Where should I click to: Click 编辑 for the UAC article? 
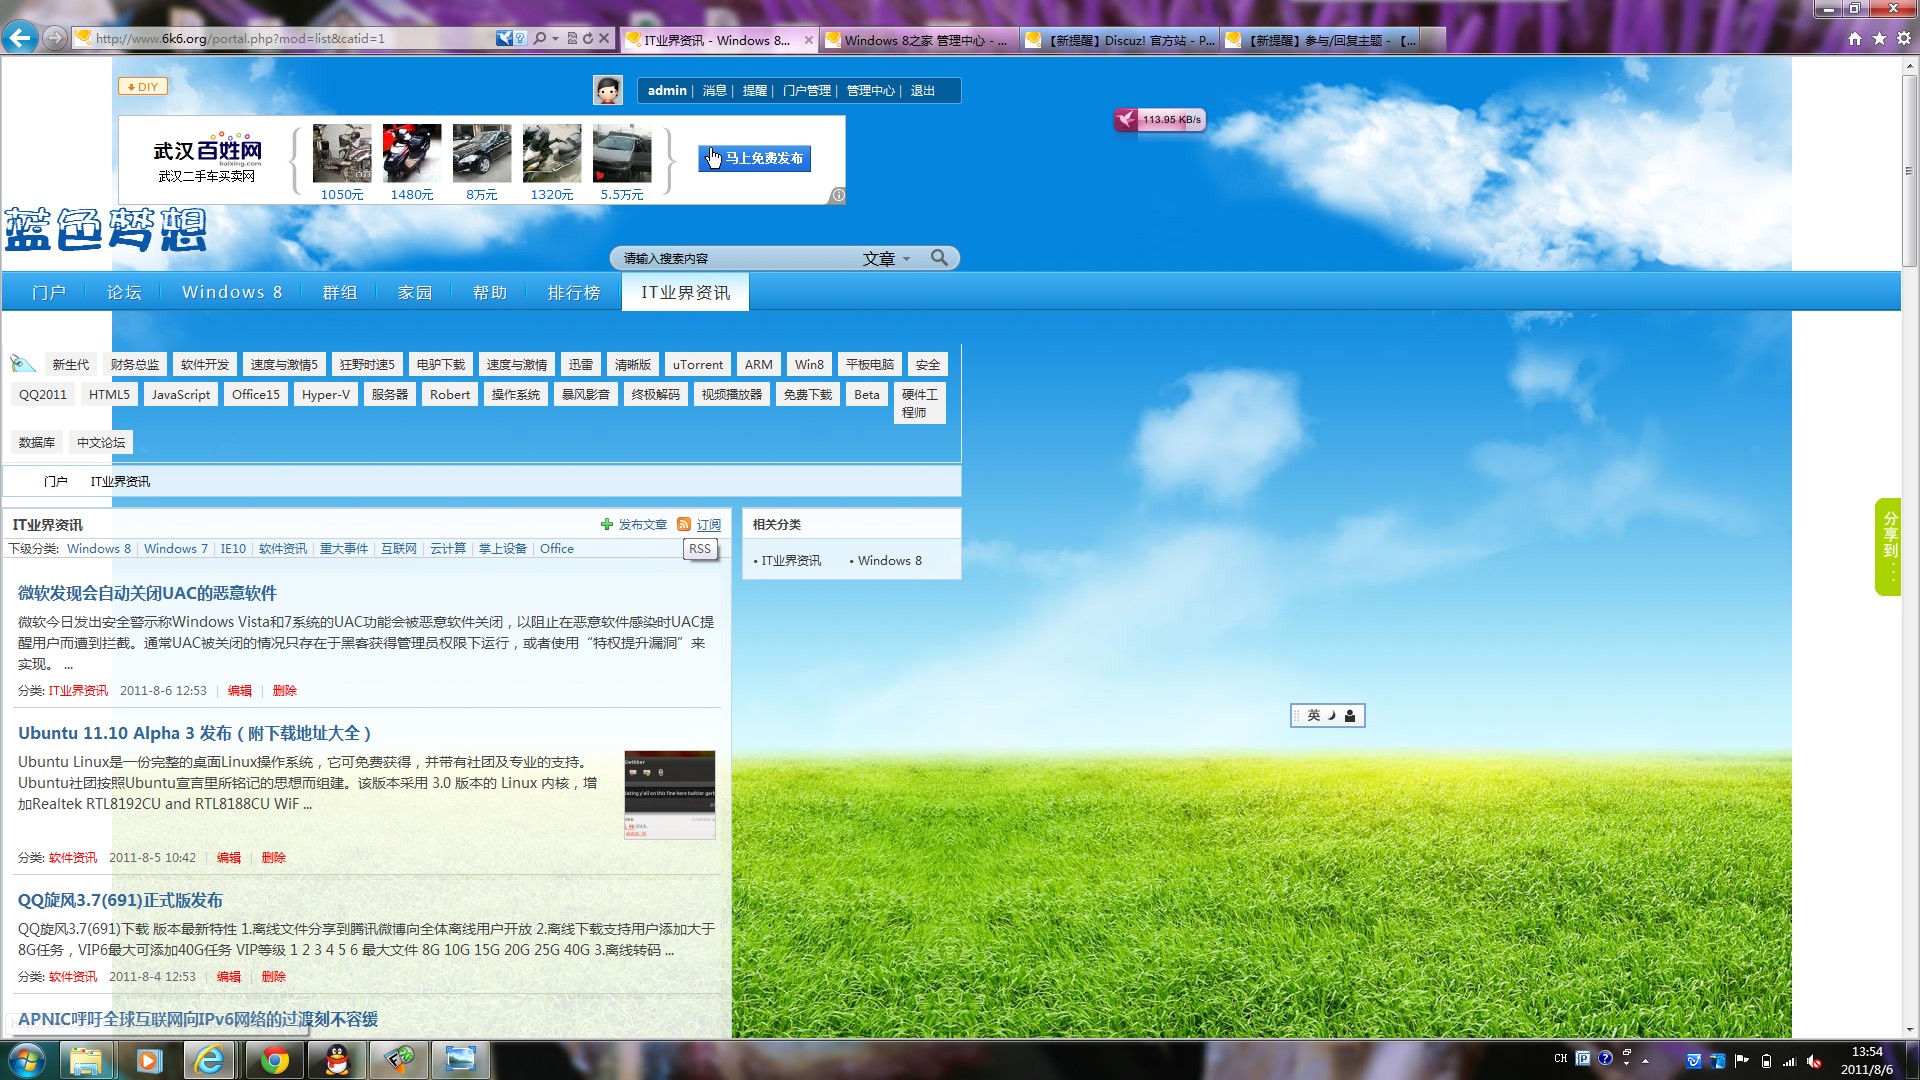pos(240,691)
